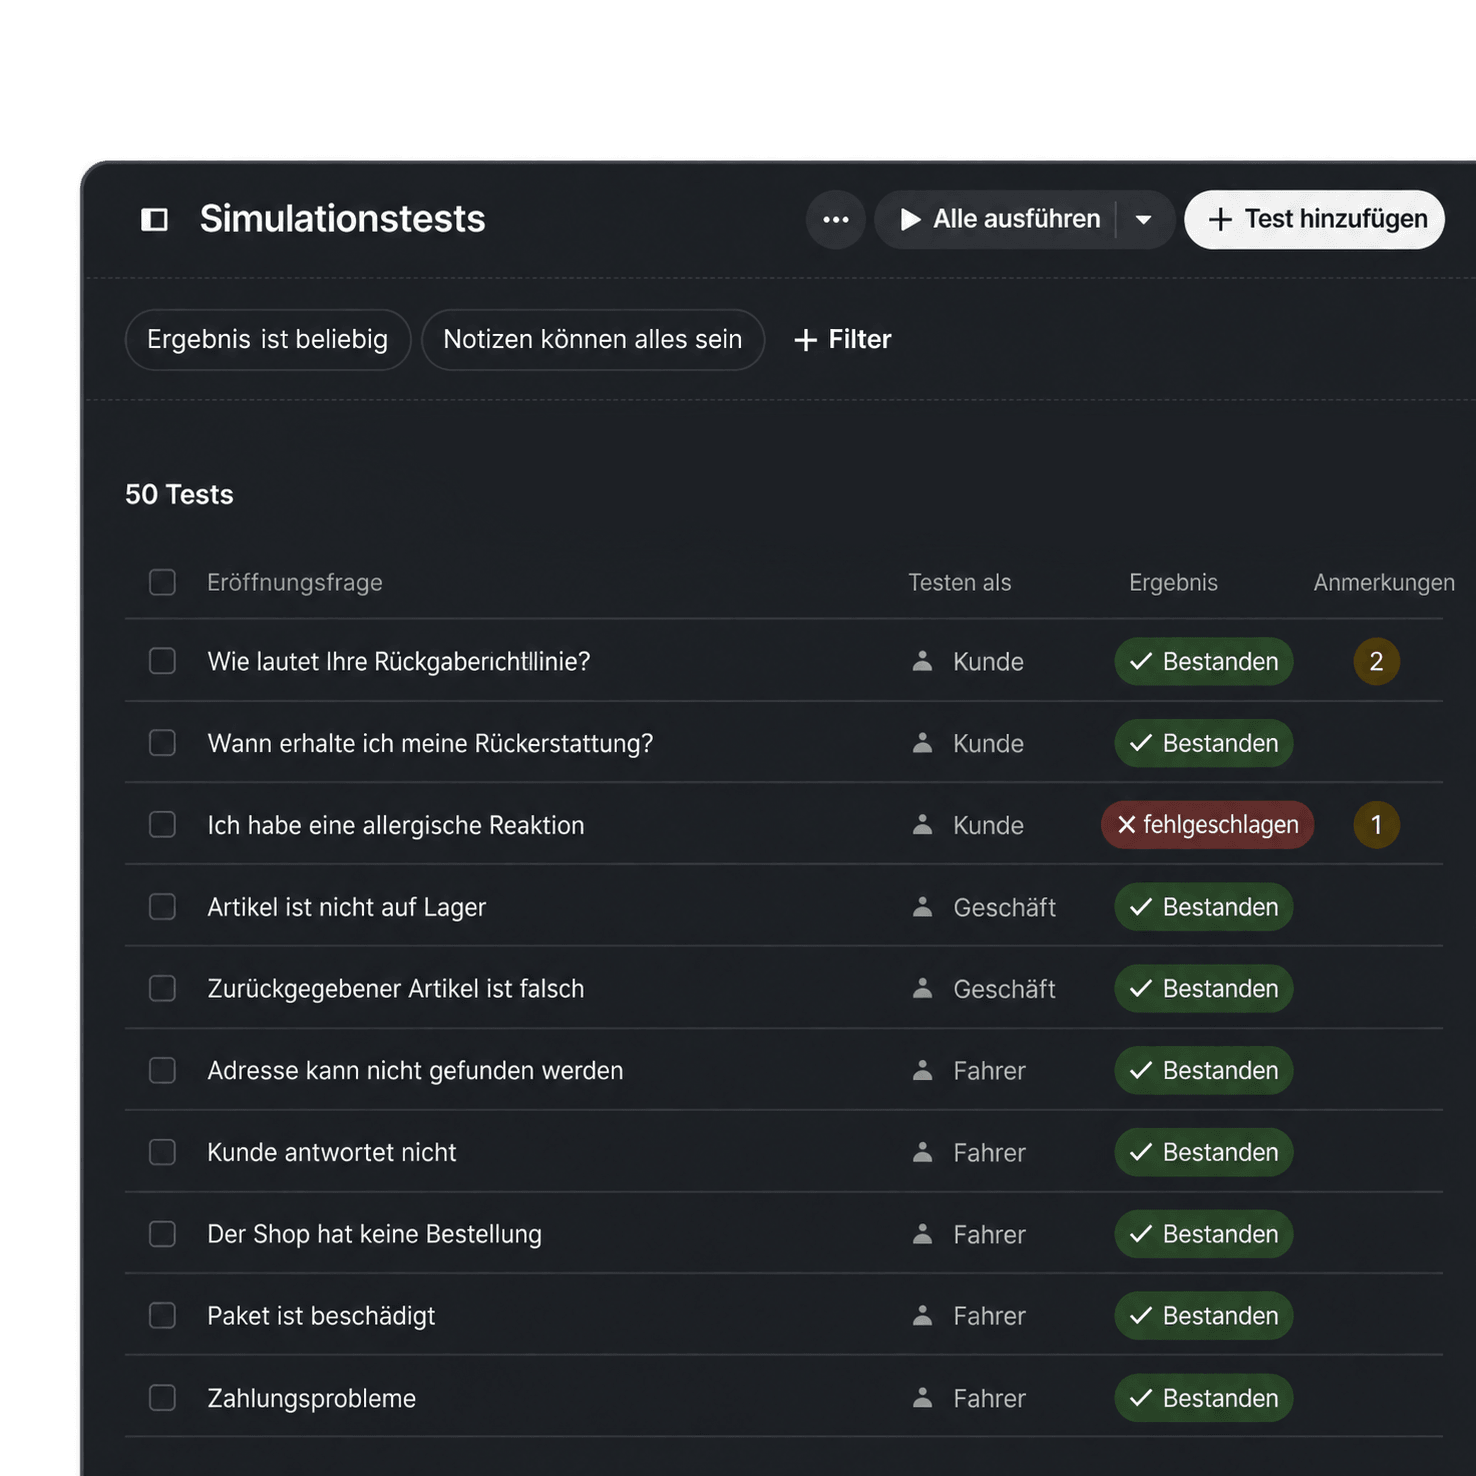Select the Artikel ist nicht auf Lager checkbox
The height and width of the screenshot is (1476, 1476).
tap(162, 907)
